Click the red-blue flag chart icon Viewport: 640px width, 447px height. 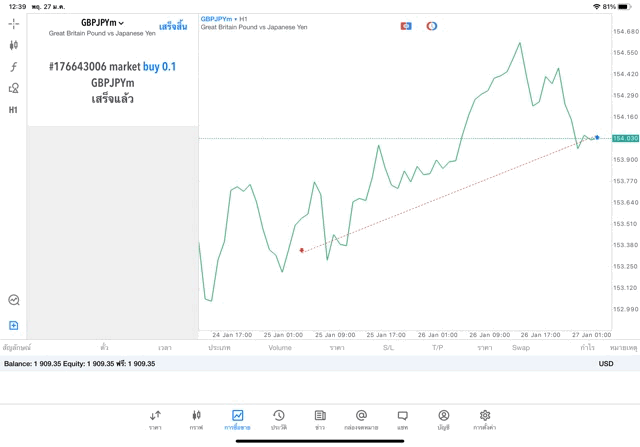pyautogui.click(x=406, y=26)
